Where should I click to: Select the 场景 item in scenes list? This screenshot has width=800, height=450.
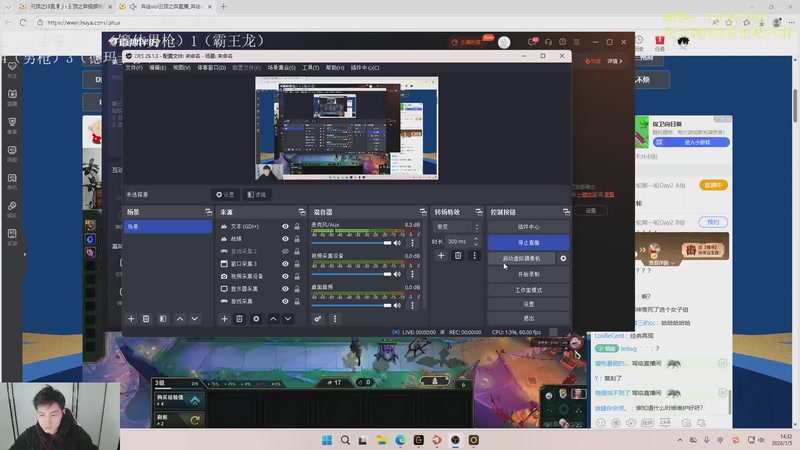(168, 227)
